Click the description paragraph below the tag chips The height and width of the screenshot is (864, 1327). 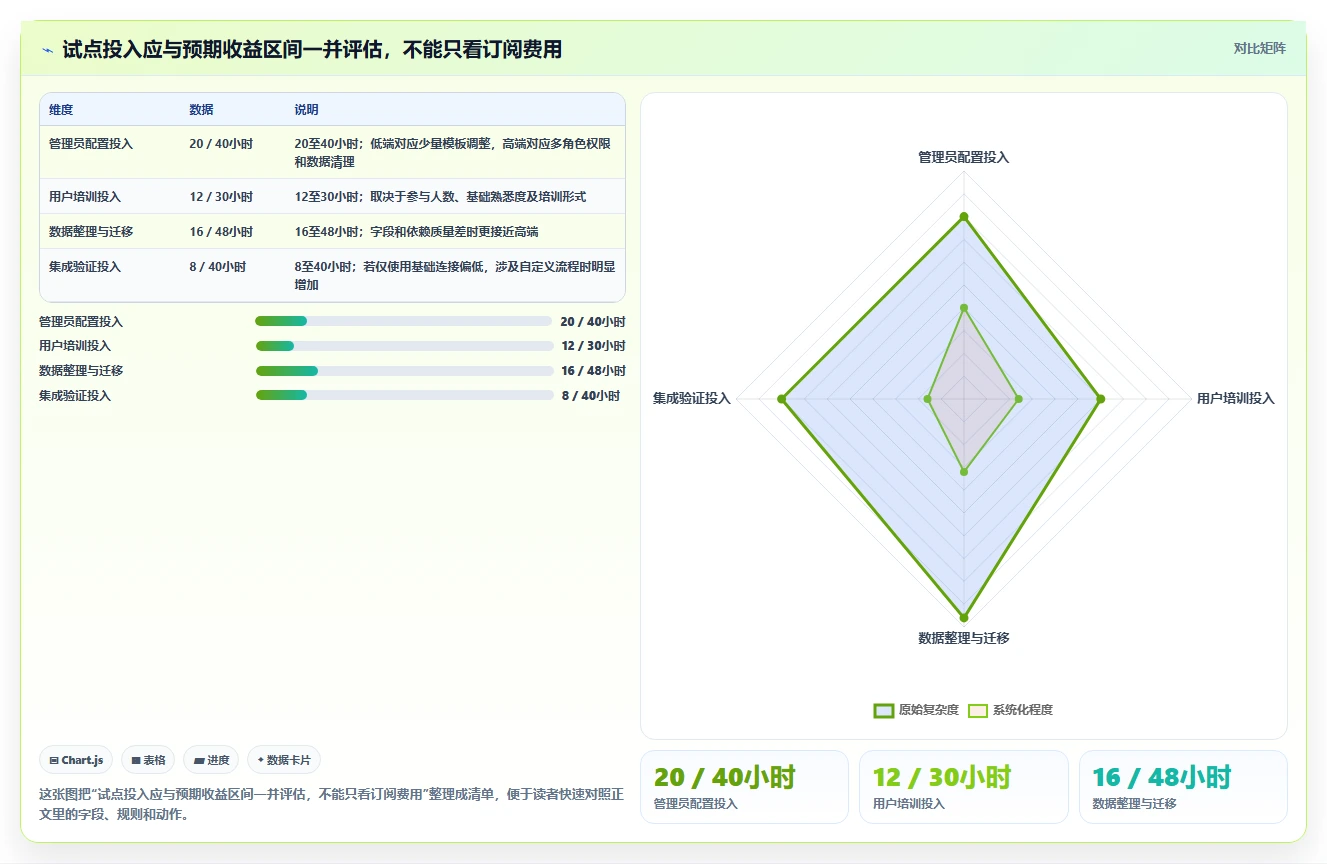332,803
